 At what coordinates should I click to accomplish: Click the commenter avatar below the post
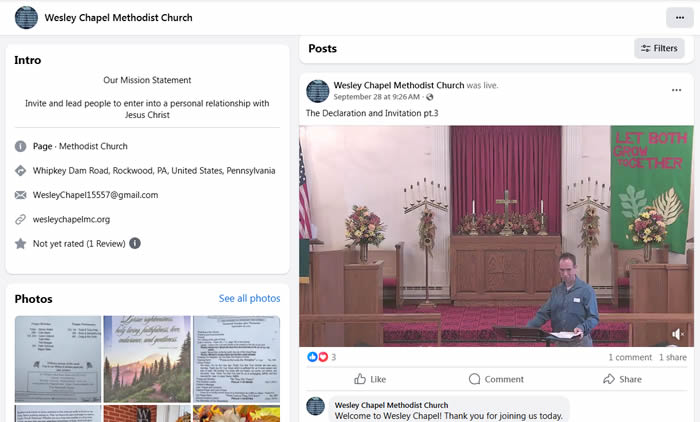pyautogui.click(x=316, y=408)
